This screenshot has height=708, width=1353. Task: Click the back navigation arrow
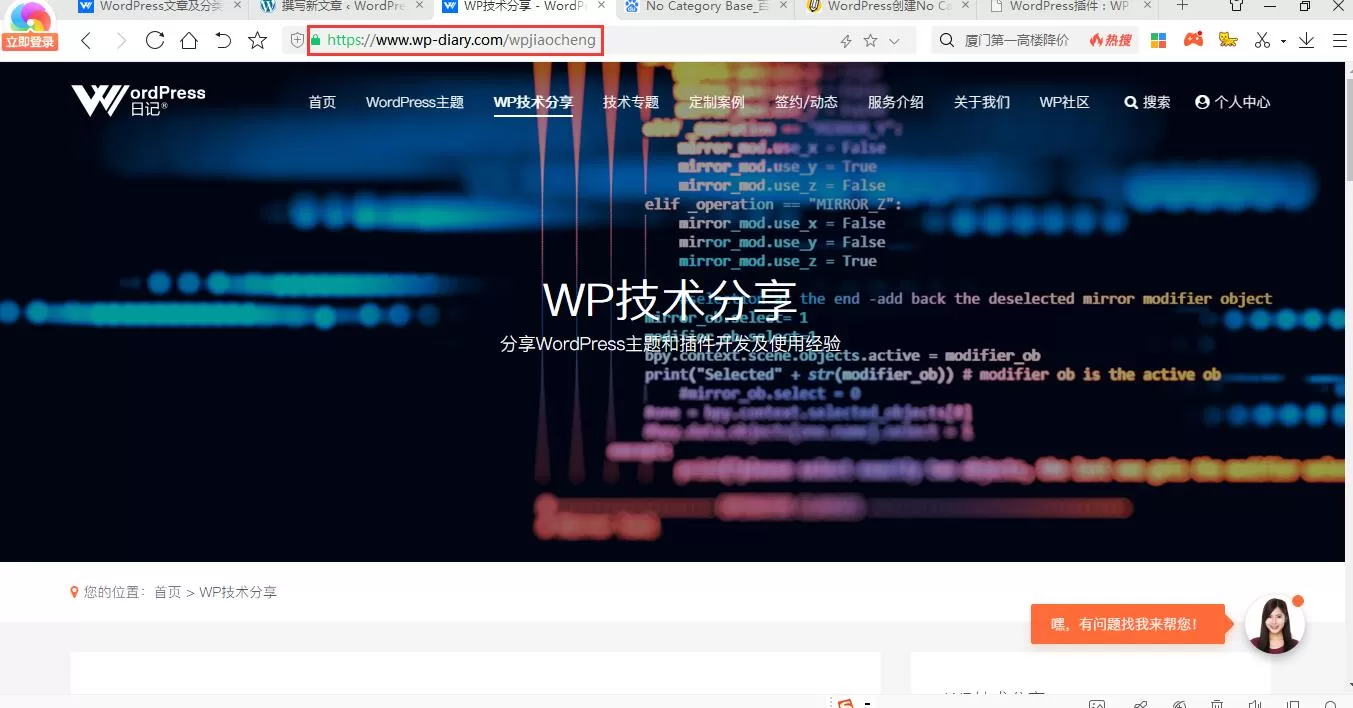86,41
